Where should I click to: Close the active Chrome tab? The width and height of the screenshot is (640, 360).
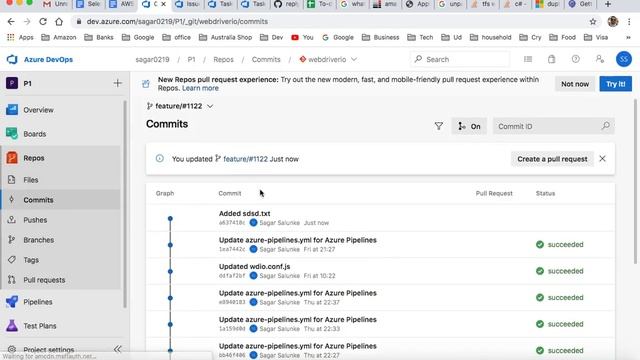[x=164, y=4]
